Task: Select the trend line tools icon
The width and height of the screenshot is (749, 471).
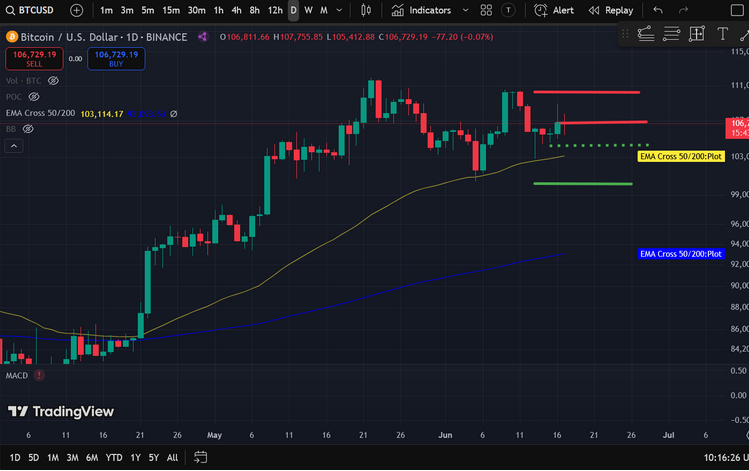Action: click(x=645, y=33)
